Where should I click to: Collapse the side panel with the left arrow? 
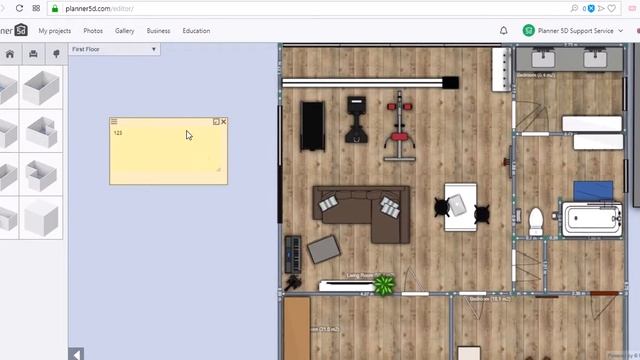pos(76,354)
